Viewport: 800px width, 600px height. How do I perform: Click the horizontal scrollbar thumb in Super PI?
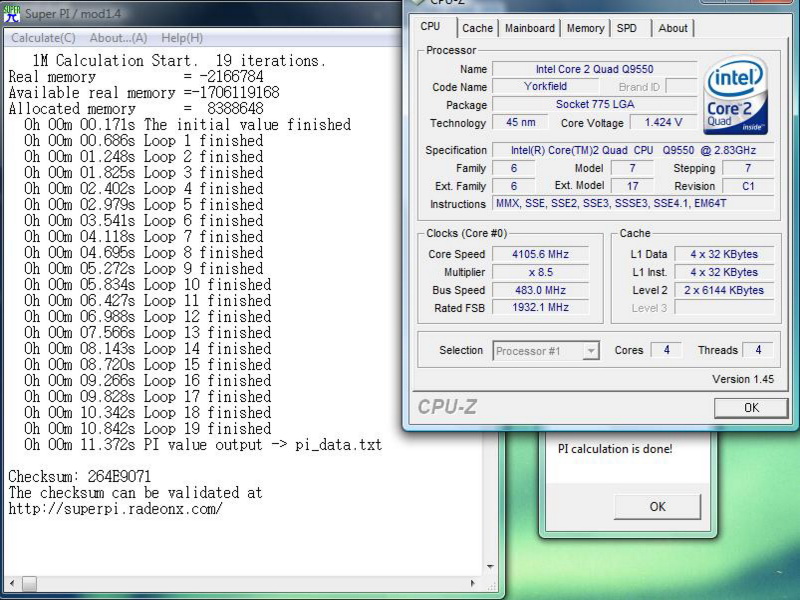[x=29, y=583]
